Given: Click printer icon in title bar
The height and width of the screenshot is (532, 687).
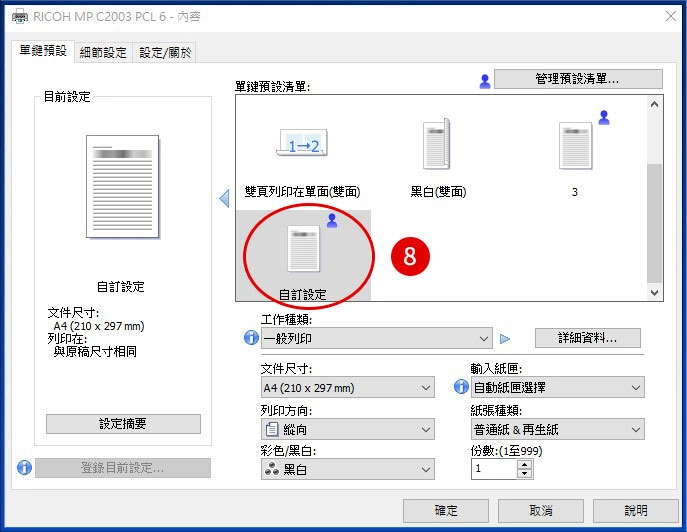Looking at the screenshot, I should click(x=20, y=17).
